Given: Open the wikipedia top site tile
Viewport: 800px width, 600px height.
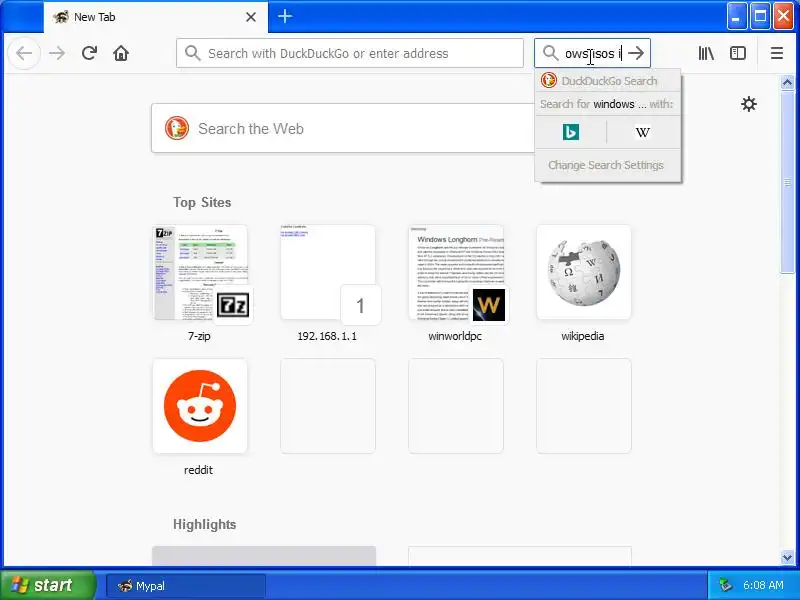Looking at the screenshot, I should 584,272.
